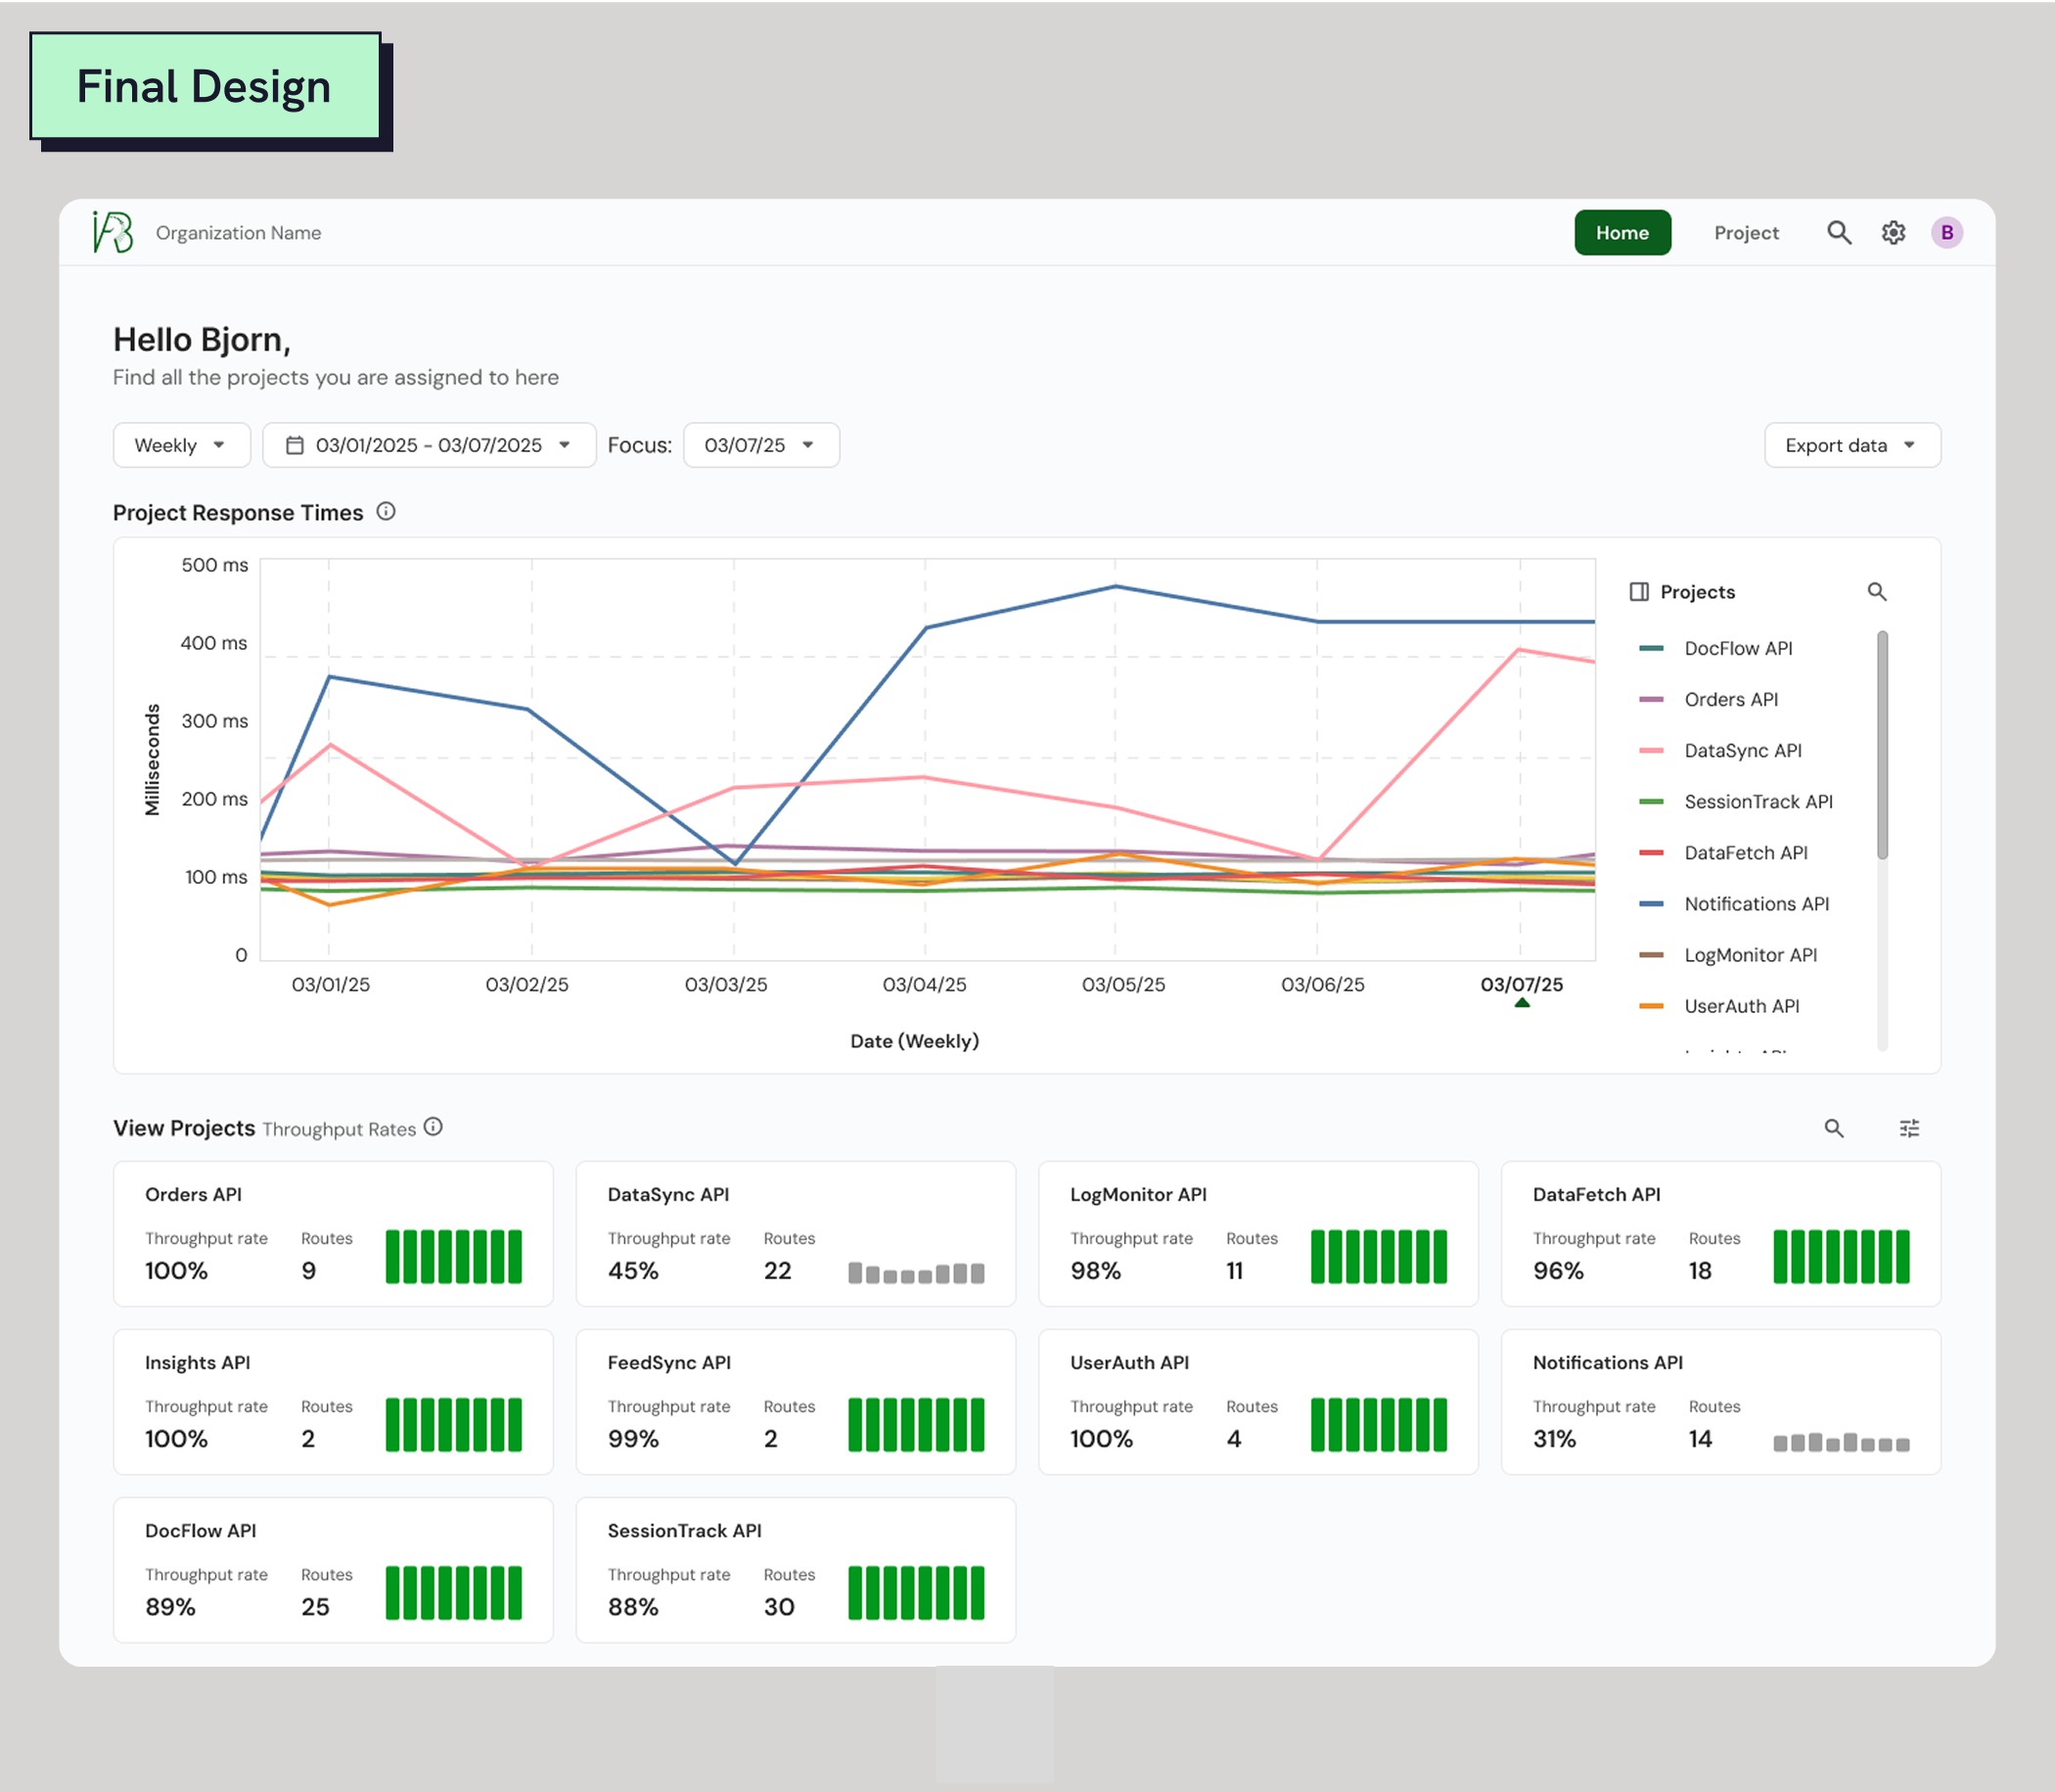This screenshot has height=1792, width=2055.
Task: Click the search icon in top navbar
Action: (1838, 233)
